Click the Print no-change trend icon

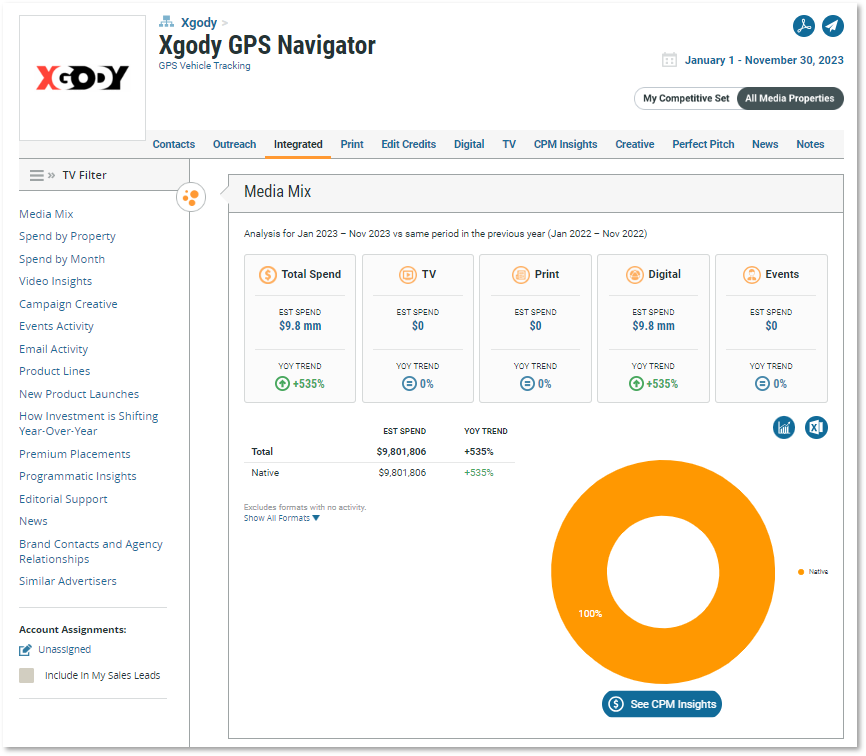(527, 383)
